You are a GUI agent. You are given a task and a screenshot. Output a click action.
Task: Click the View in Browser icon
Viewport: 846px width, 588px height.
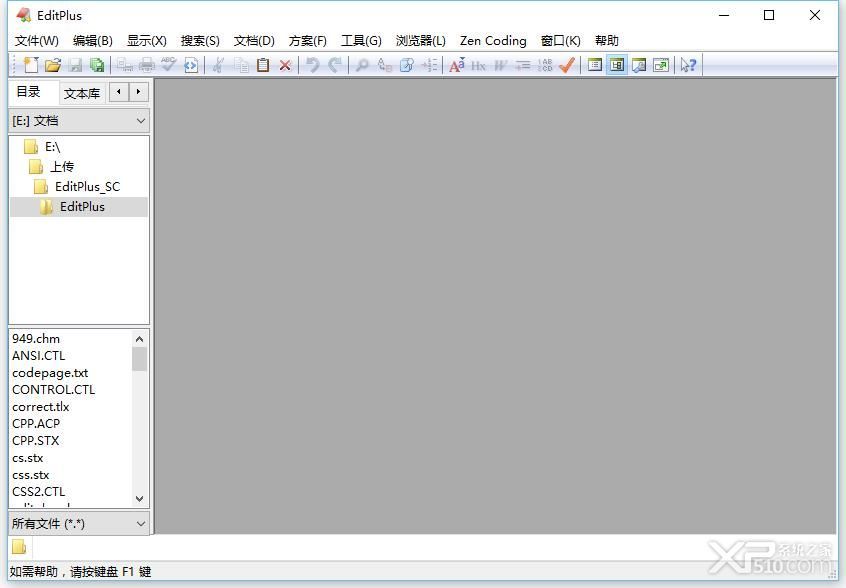(191, 65)
